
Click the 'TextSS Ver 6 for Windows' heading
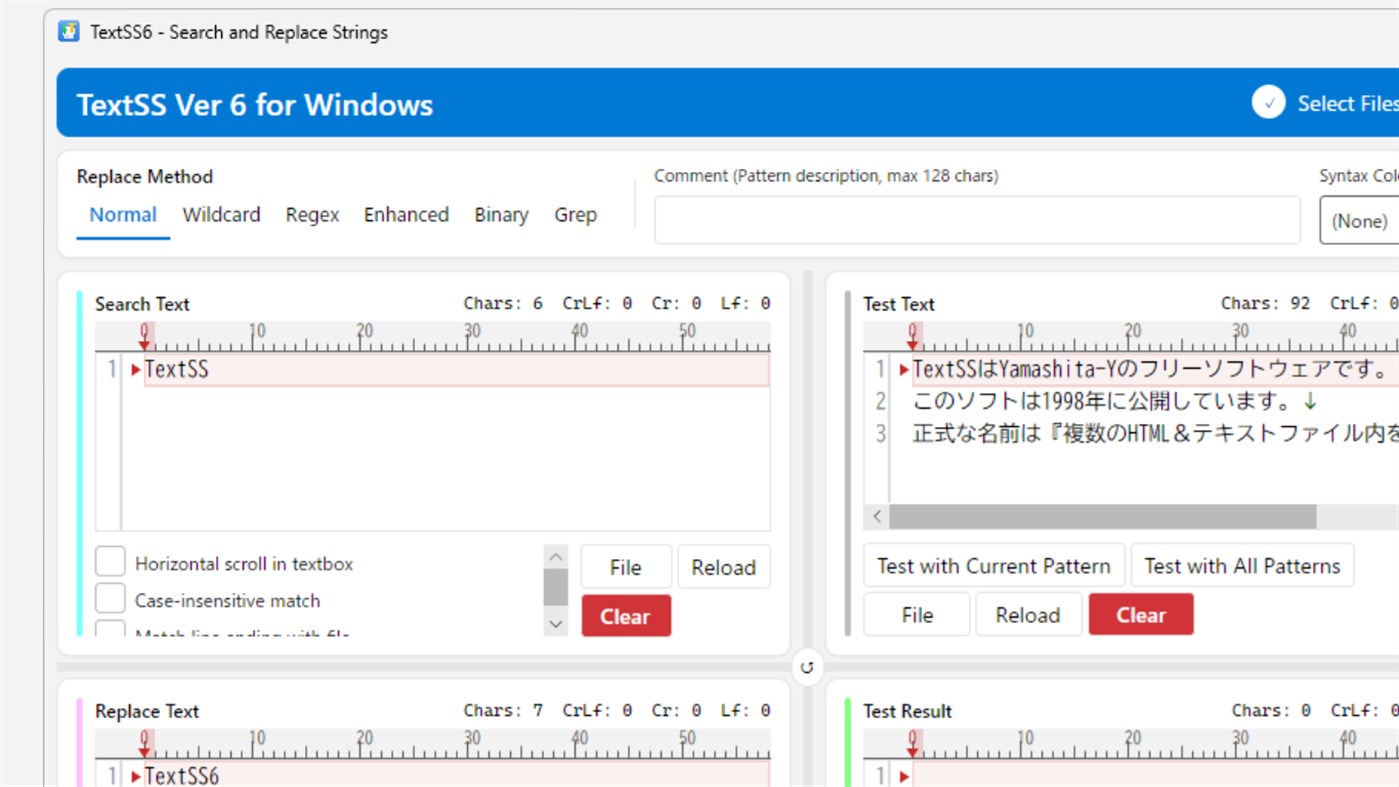[x=255, y=104]
